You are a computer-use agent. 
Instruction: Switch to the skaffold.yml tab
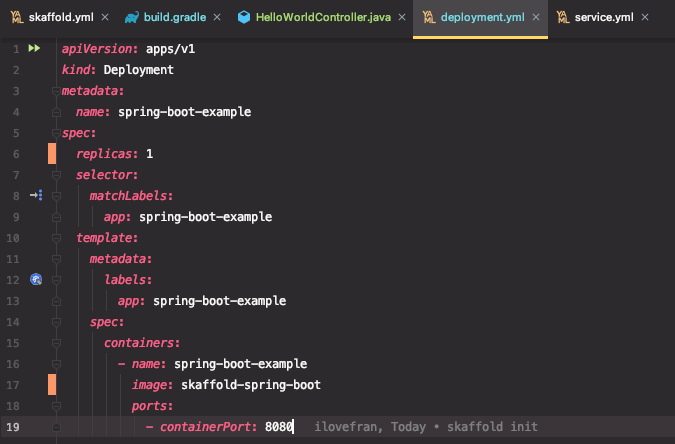point(61,17)
